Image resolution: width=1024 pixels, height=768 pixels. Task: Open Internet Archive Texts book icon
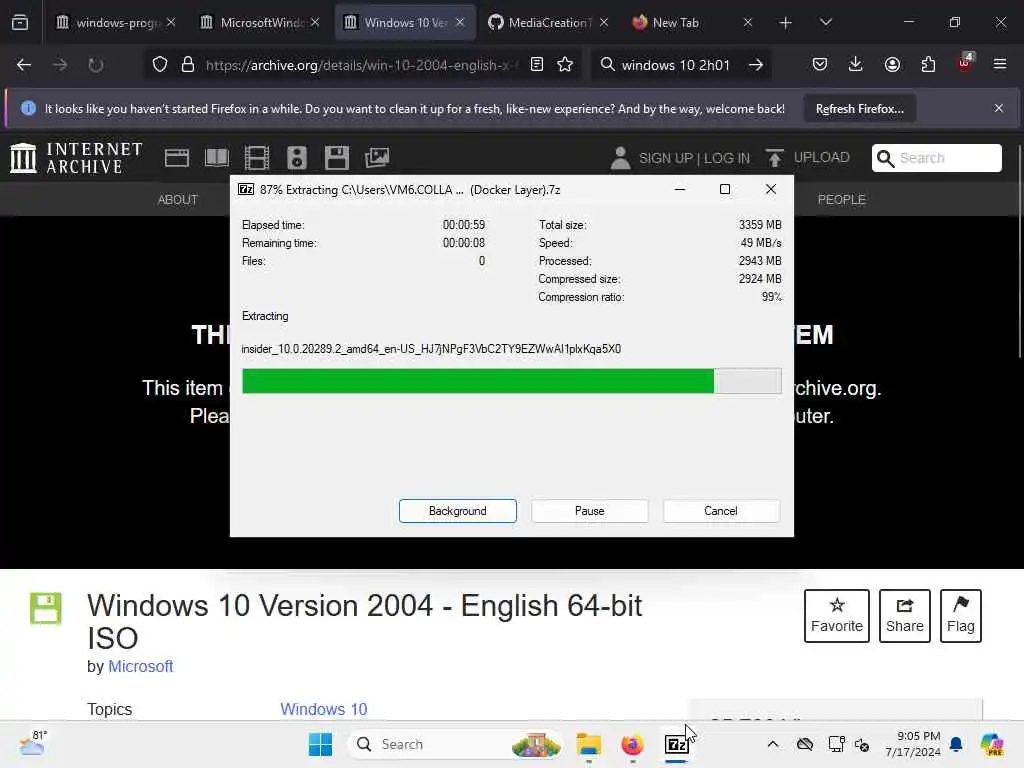tap(217, 157)
